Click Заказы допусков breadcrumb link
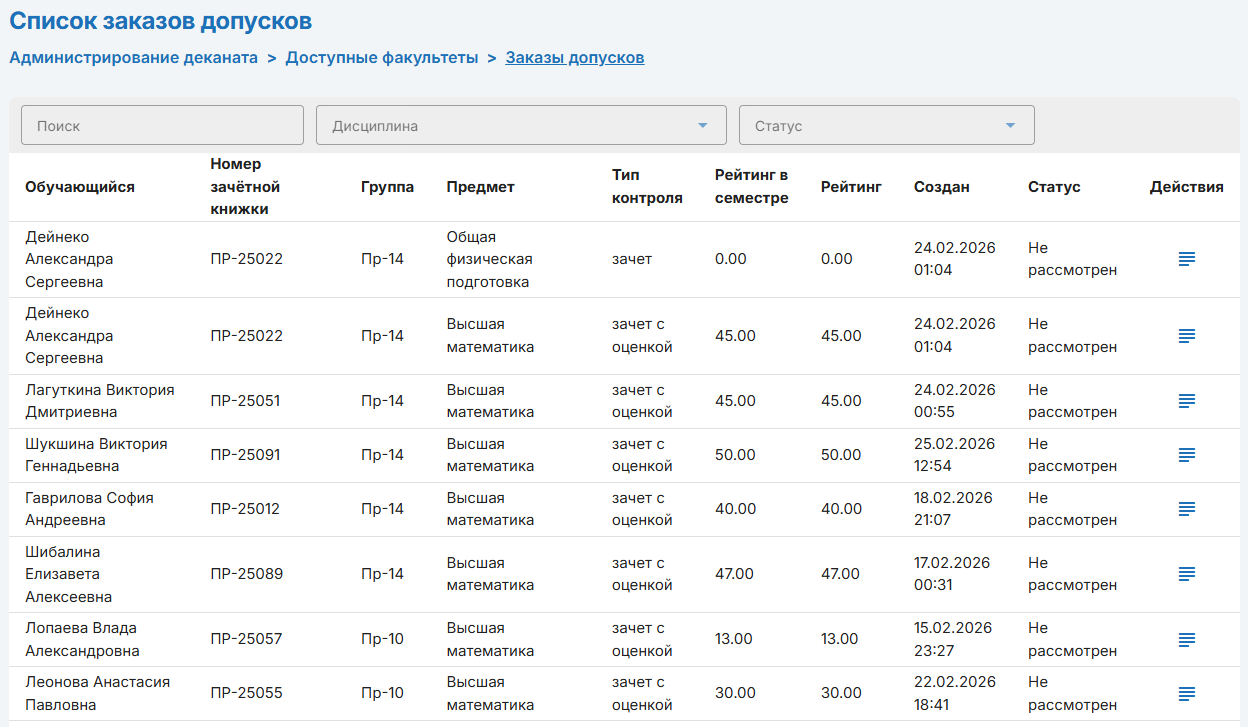Screen dimensions: 1248x727 574,58
